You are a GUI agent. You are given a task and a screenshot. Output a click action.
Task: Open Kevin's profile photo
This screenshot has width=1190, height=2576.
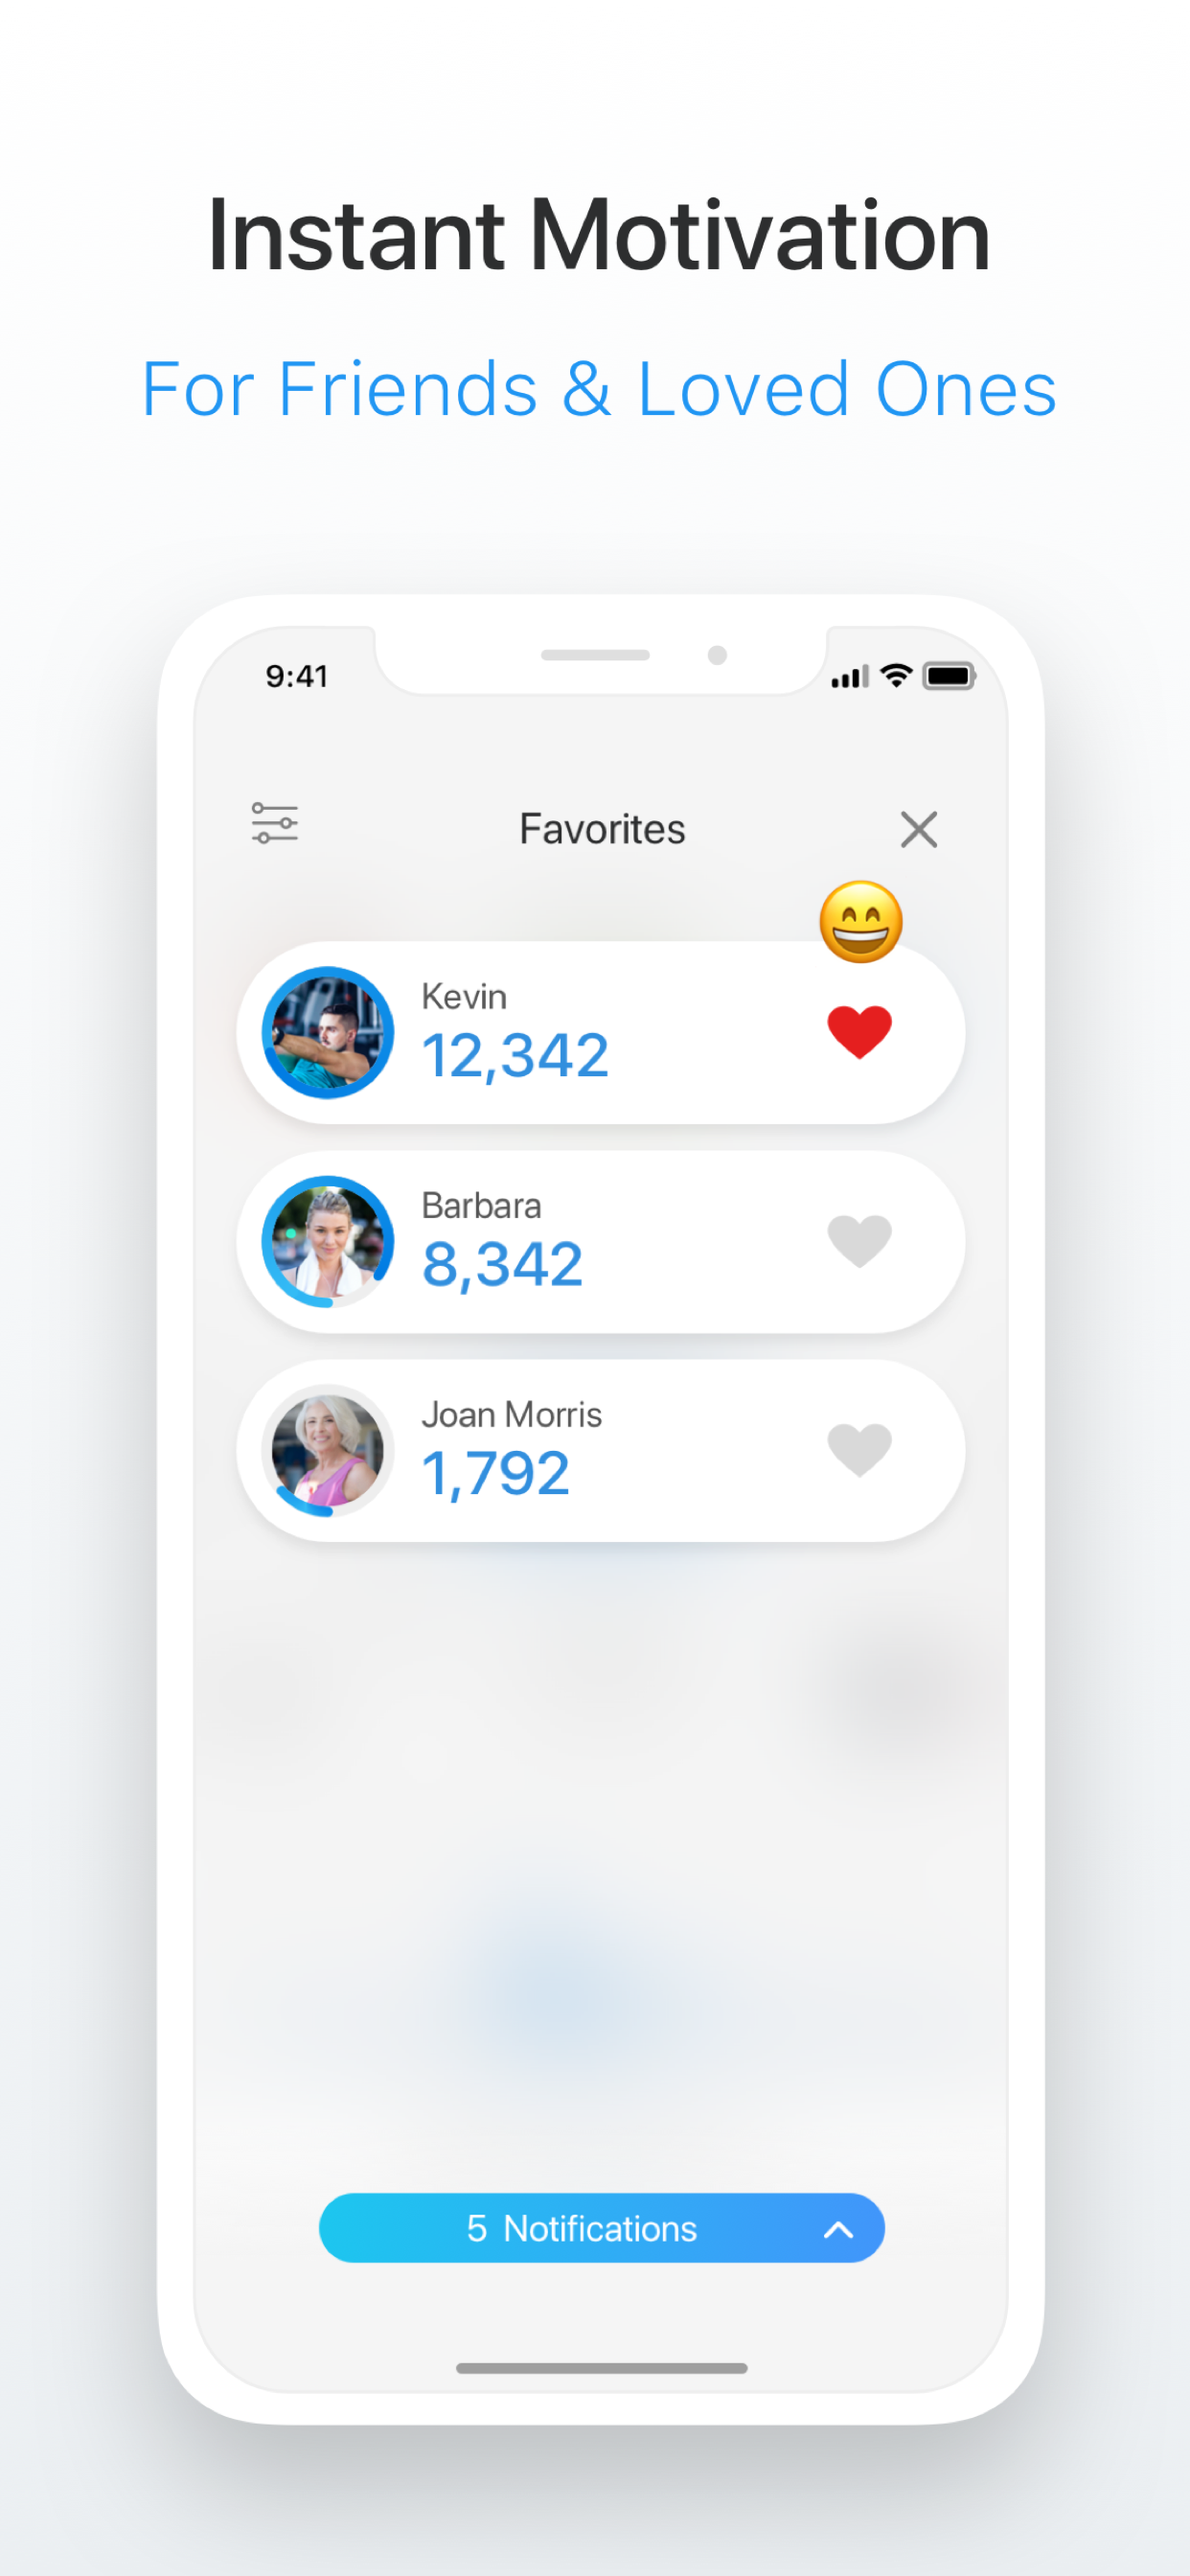pos(327,1032)
